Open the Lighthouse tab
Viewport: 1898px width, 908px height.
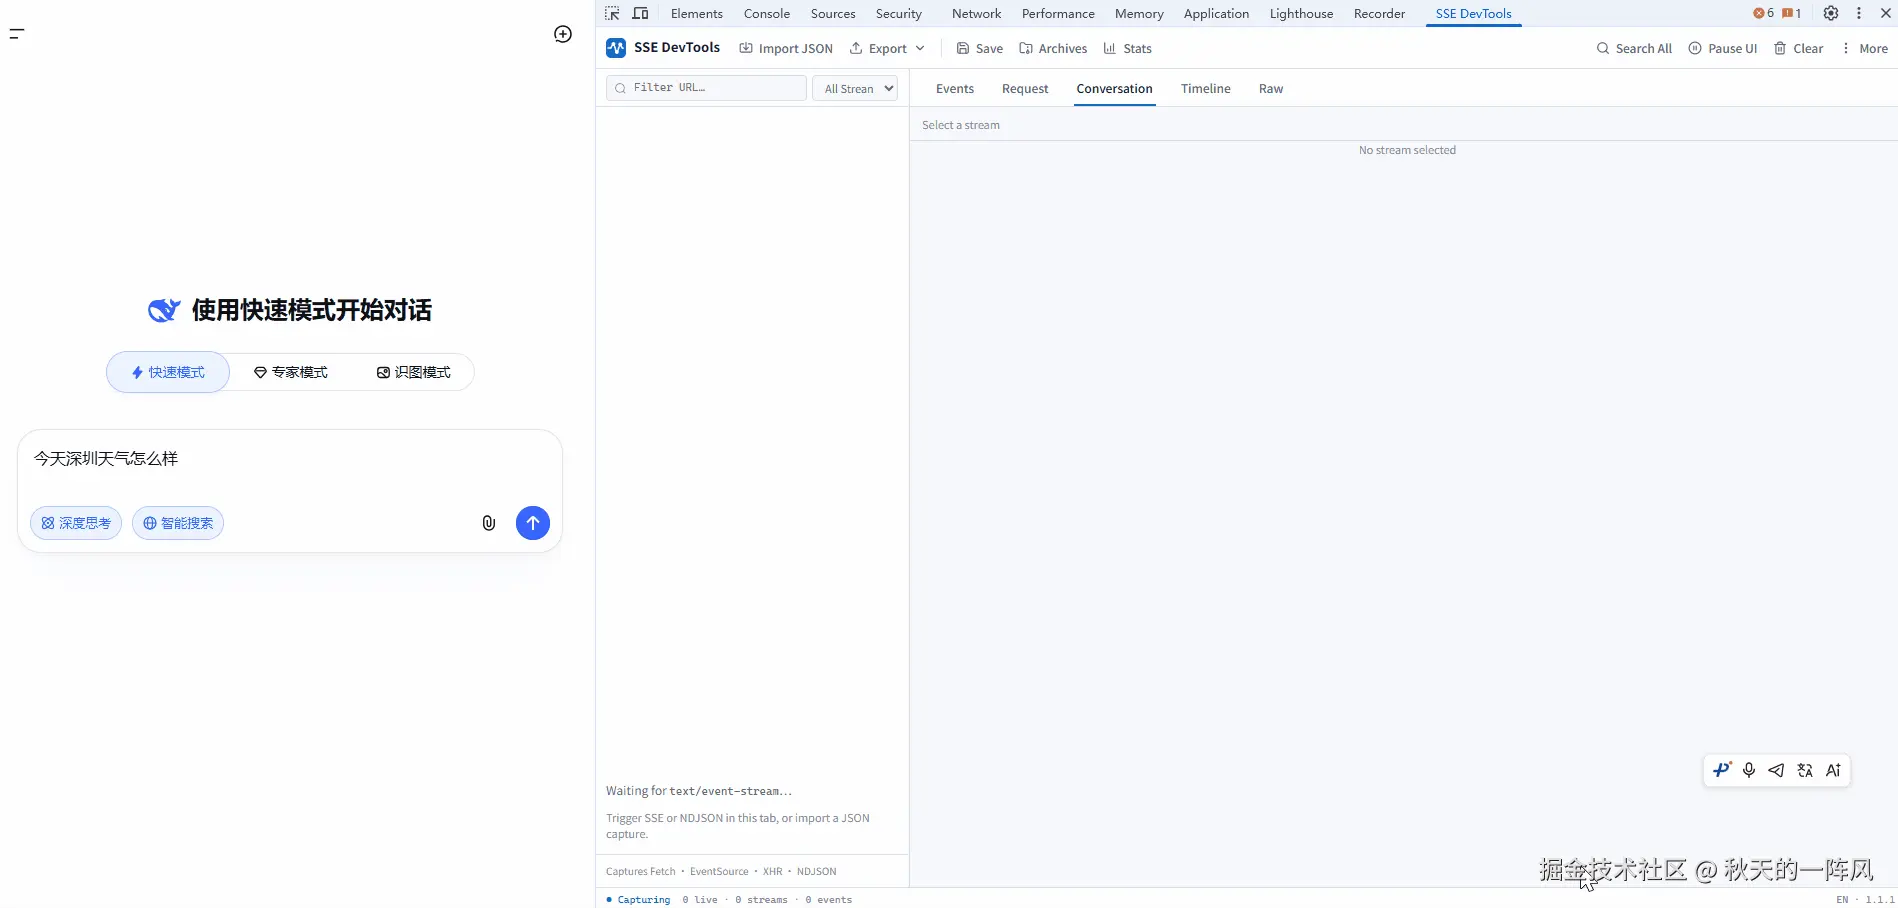(1301, 13)
